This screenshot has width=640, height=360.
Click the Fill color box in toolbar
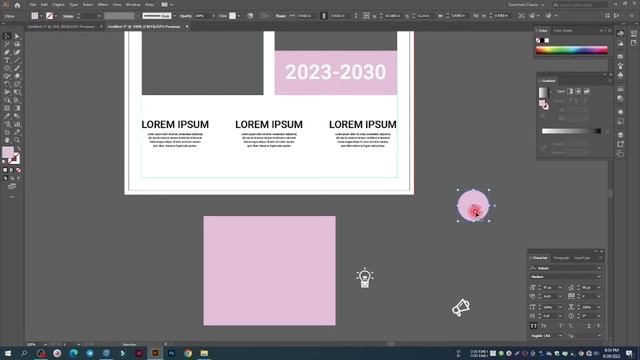coord(8,152)
